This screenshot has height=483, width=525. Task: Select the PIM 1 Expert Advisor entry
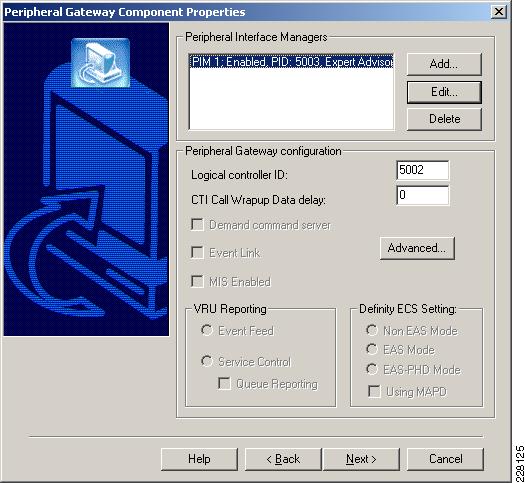point(291,62)
